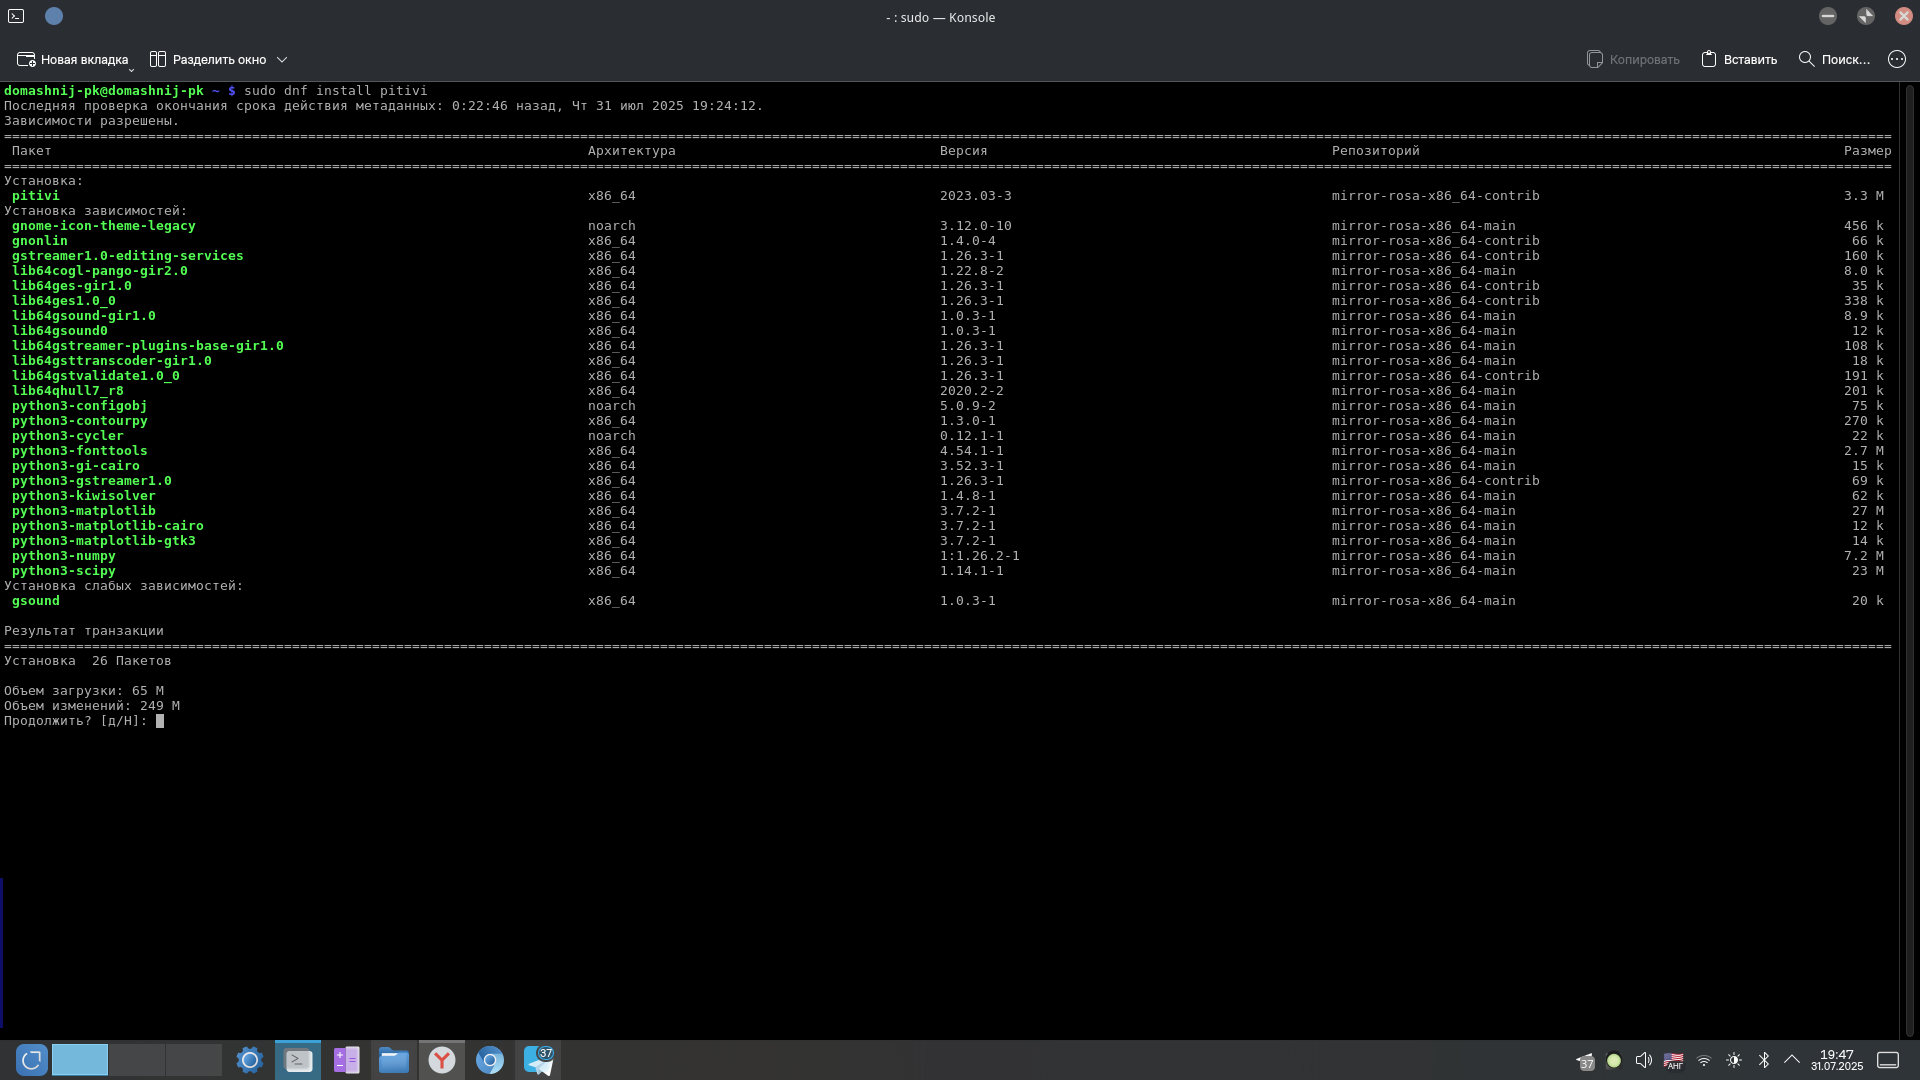Open the Konsole hamburger menu icon

tap(1897, 60)
